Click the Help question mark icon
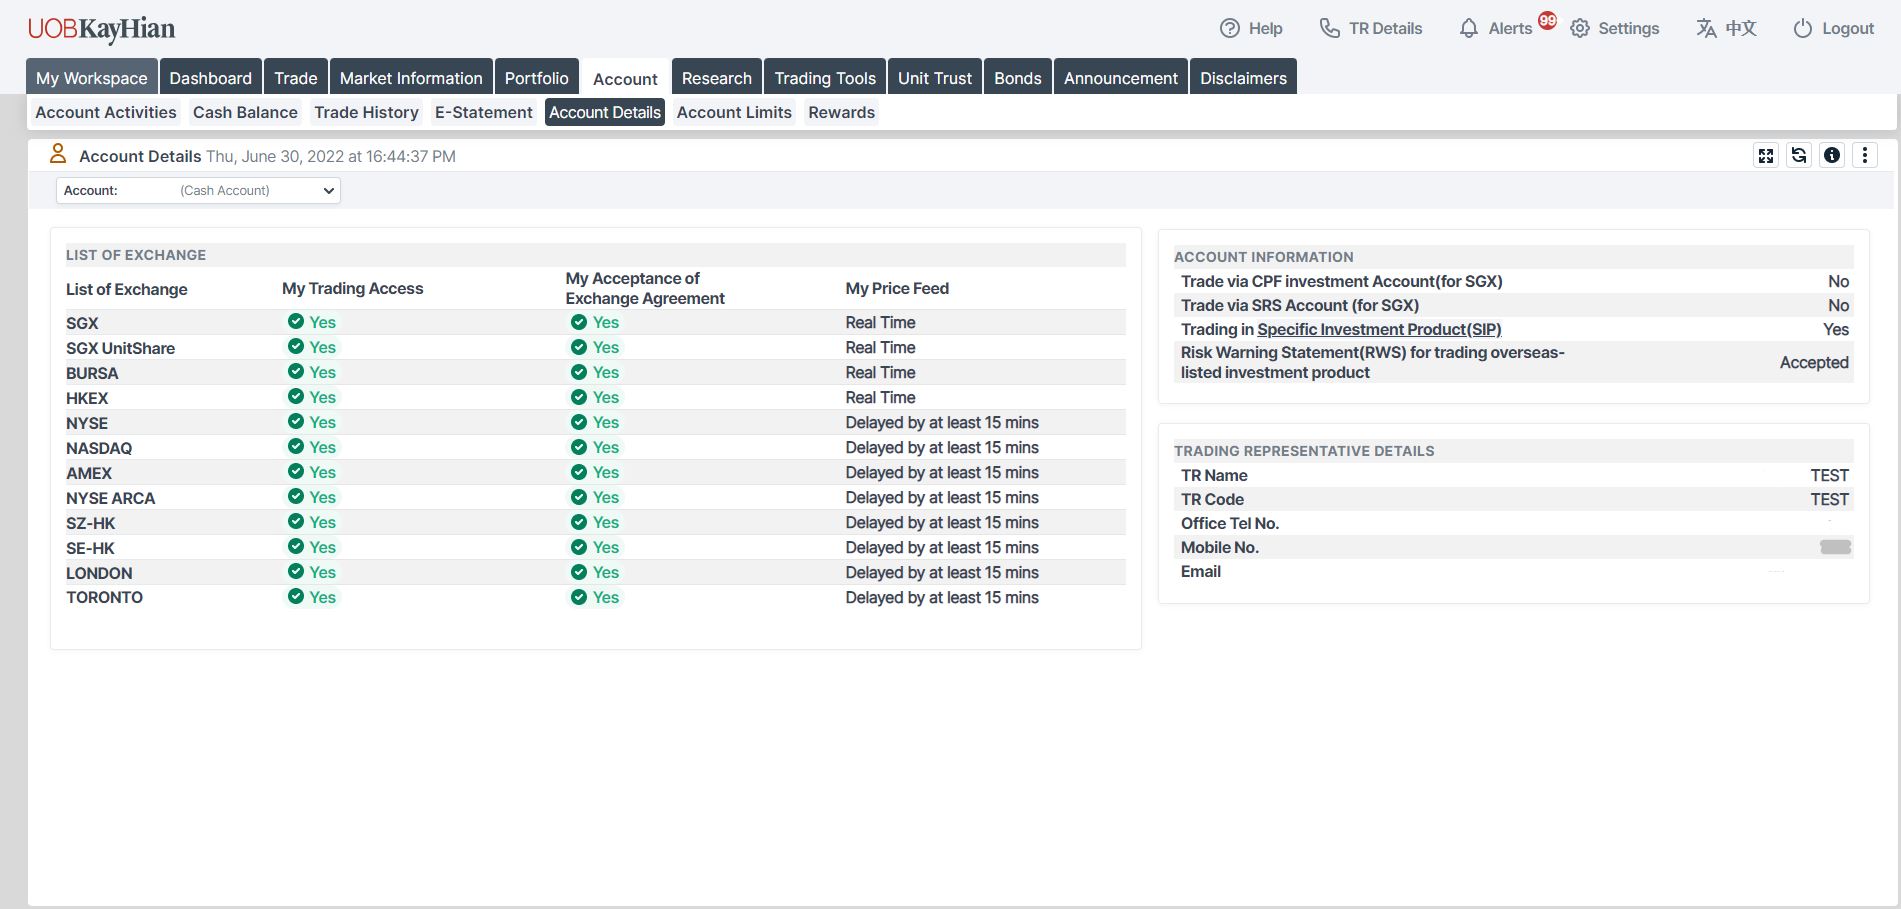This screenshot has width=1901, height=909. click(x=1229, y=29)
